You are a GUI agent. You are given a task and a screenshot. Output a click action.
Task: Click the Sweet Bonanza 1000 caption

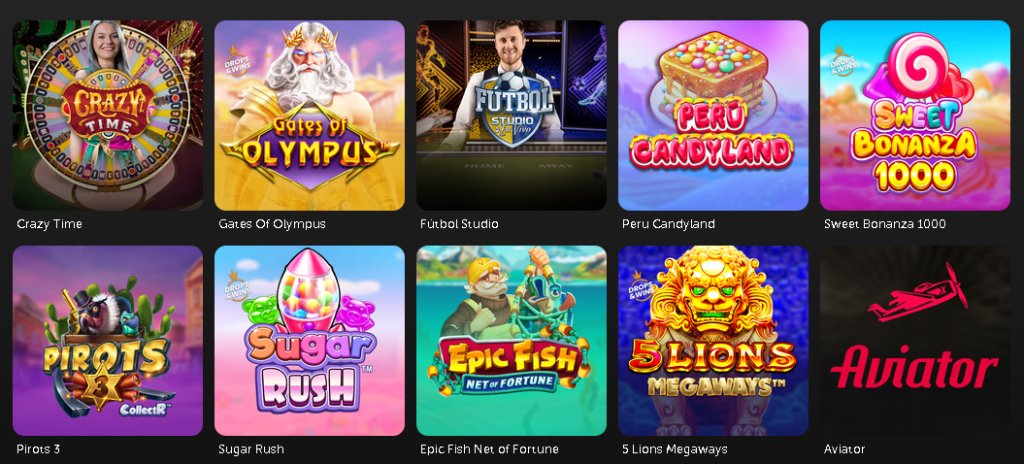pos(885,224)
